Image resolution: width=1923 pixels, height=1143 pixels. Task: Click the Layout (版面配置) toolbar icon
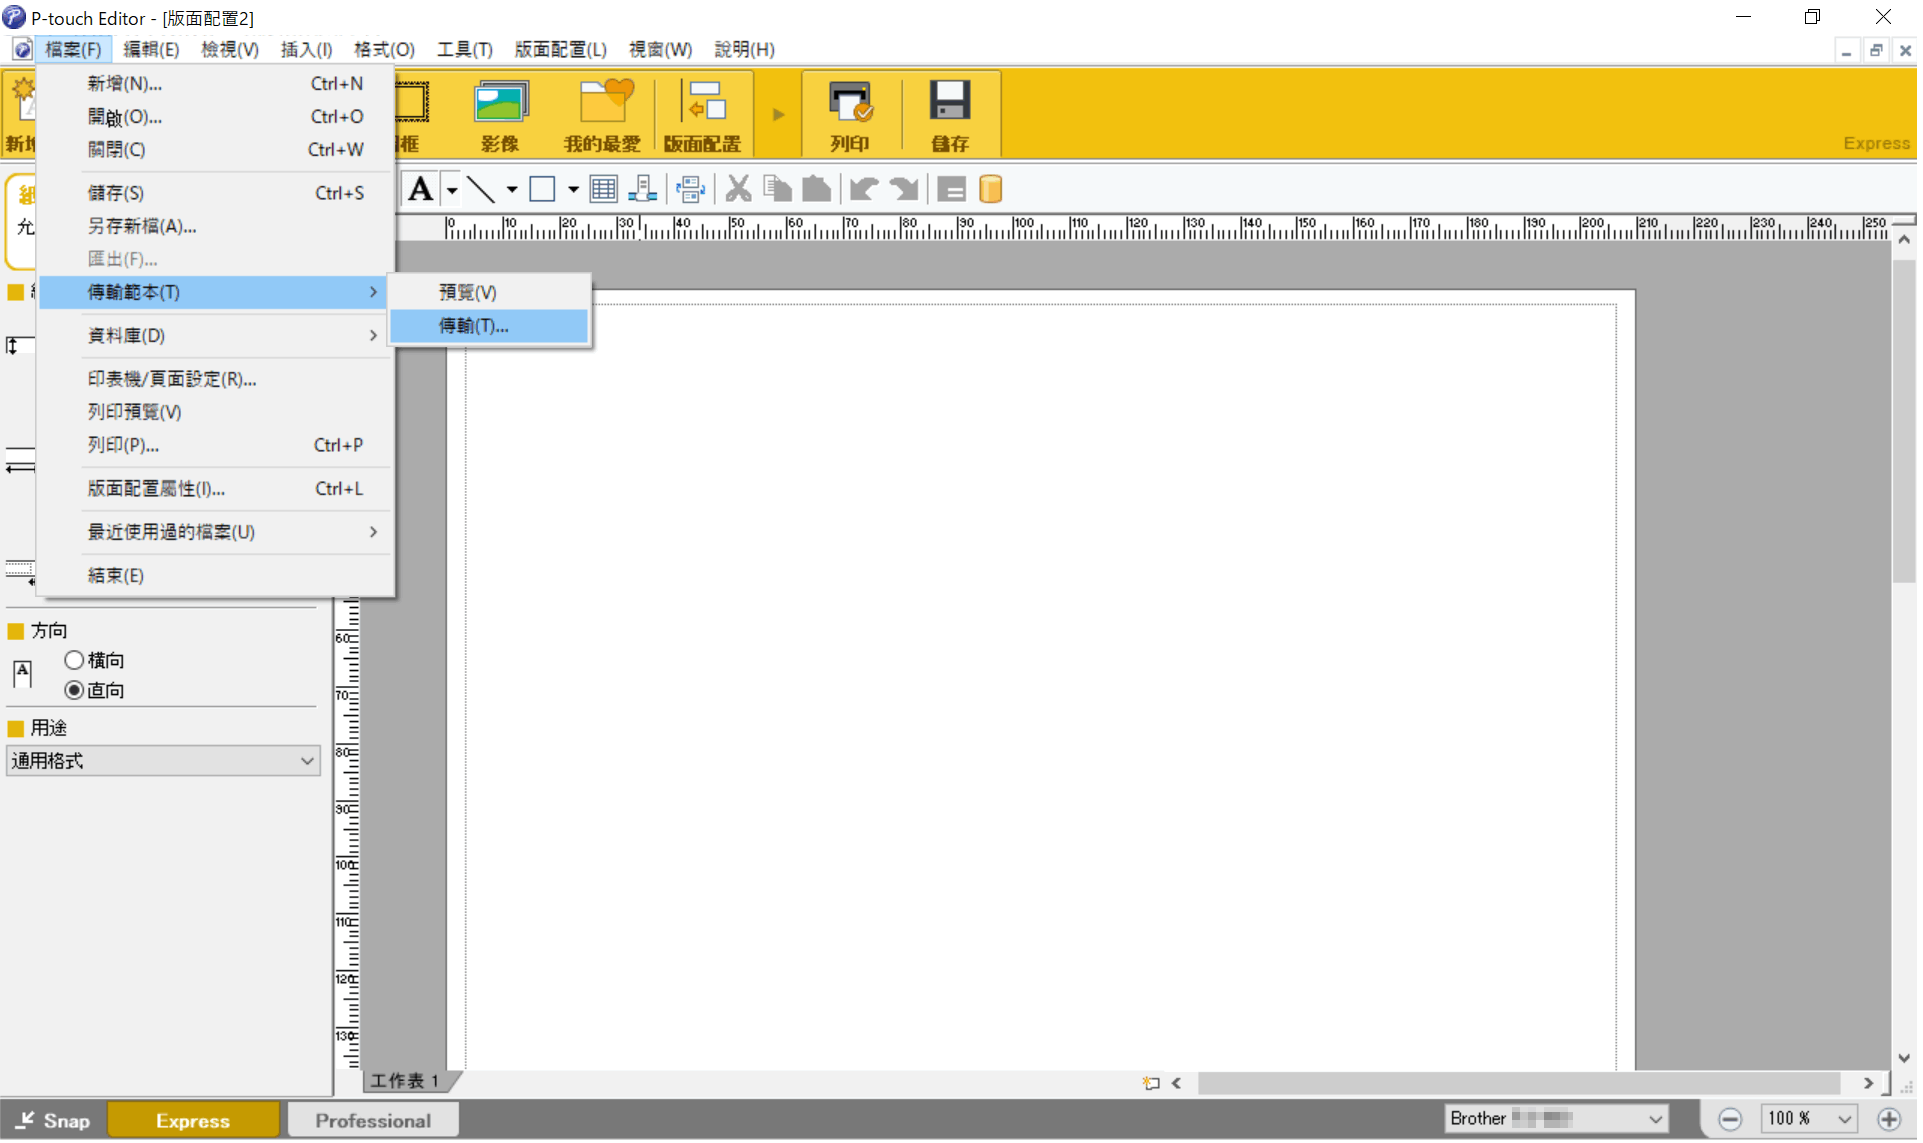703,115
